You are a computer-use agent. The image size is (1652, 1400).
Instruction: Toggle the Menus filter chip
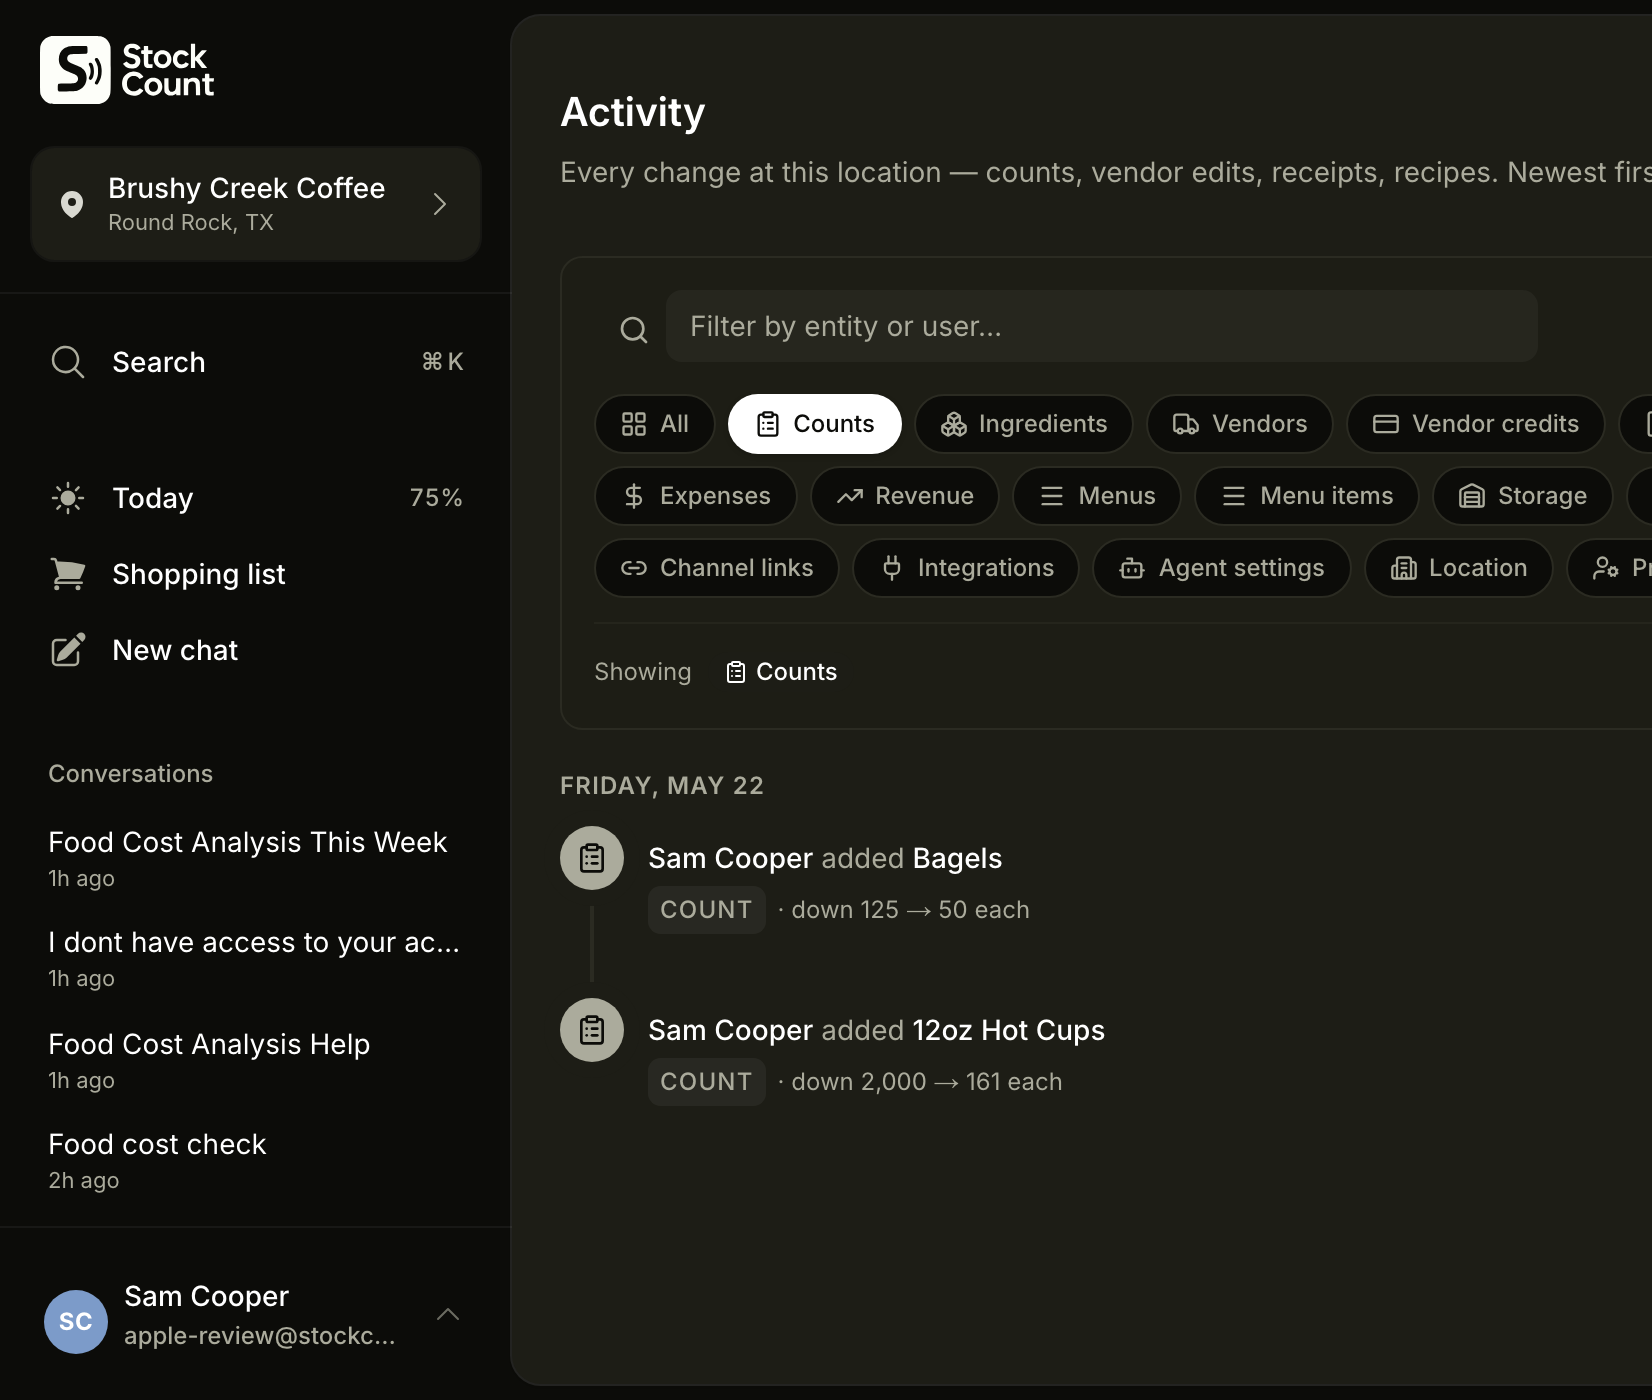[x=1097, y=496]
